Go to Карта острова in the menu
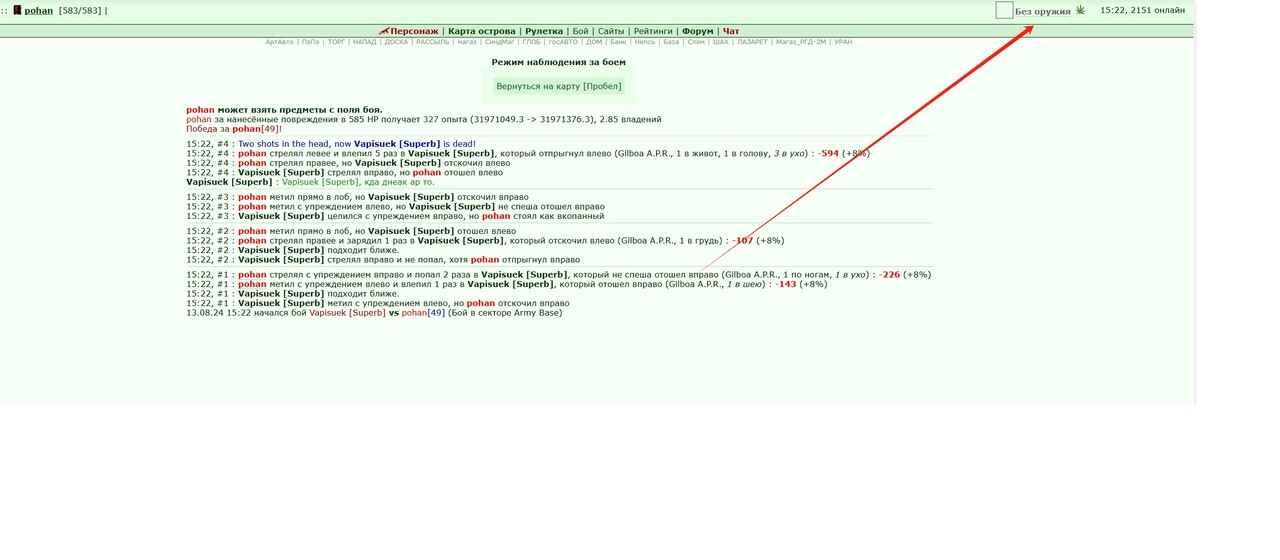 pyautogui.click(x=482, y=31)
